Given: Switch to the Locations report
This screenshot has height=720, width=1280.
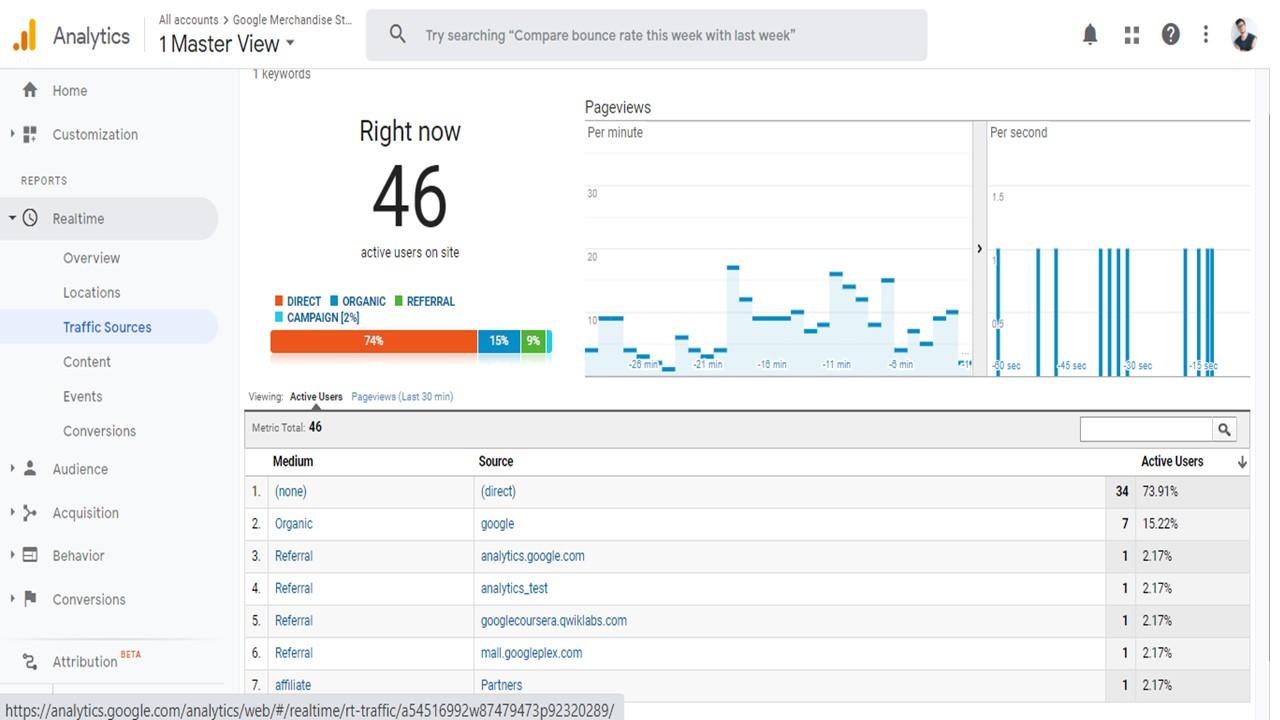Looking at the screenshot, I should [x=91, y=292].
